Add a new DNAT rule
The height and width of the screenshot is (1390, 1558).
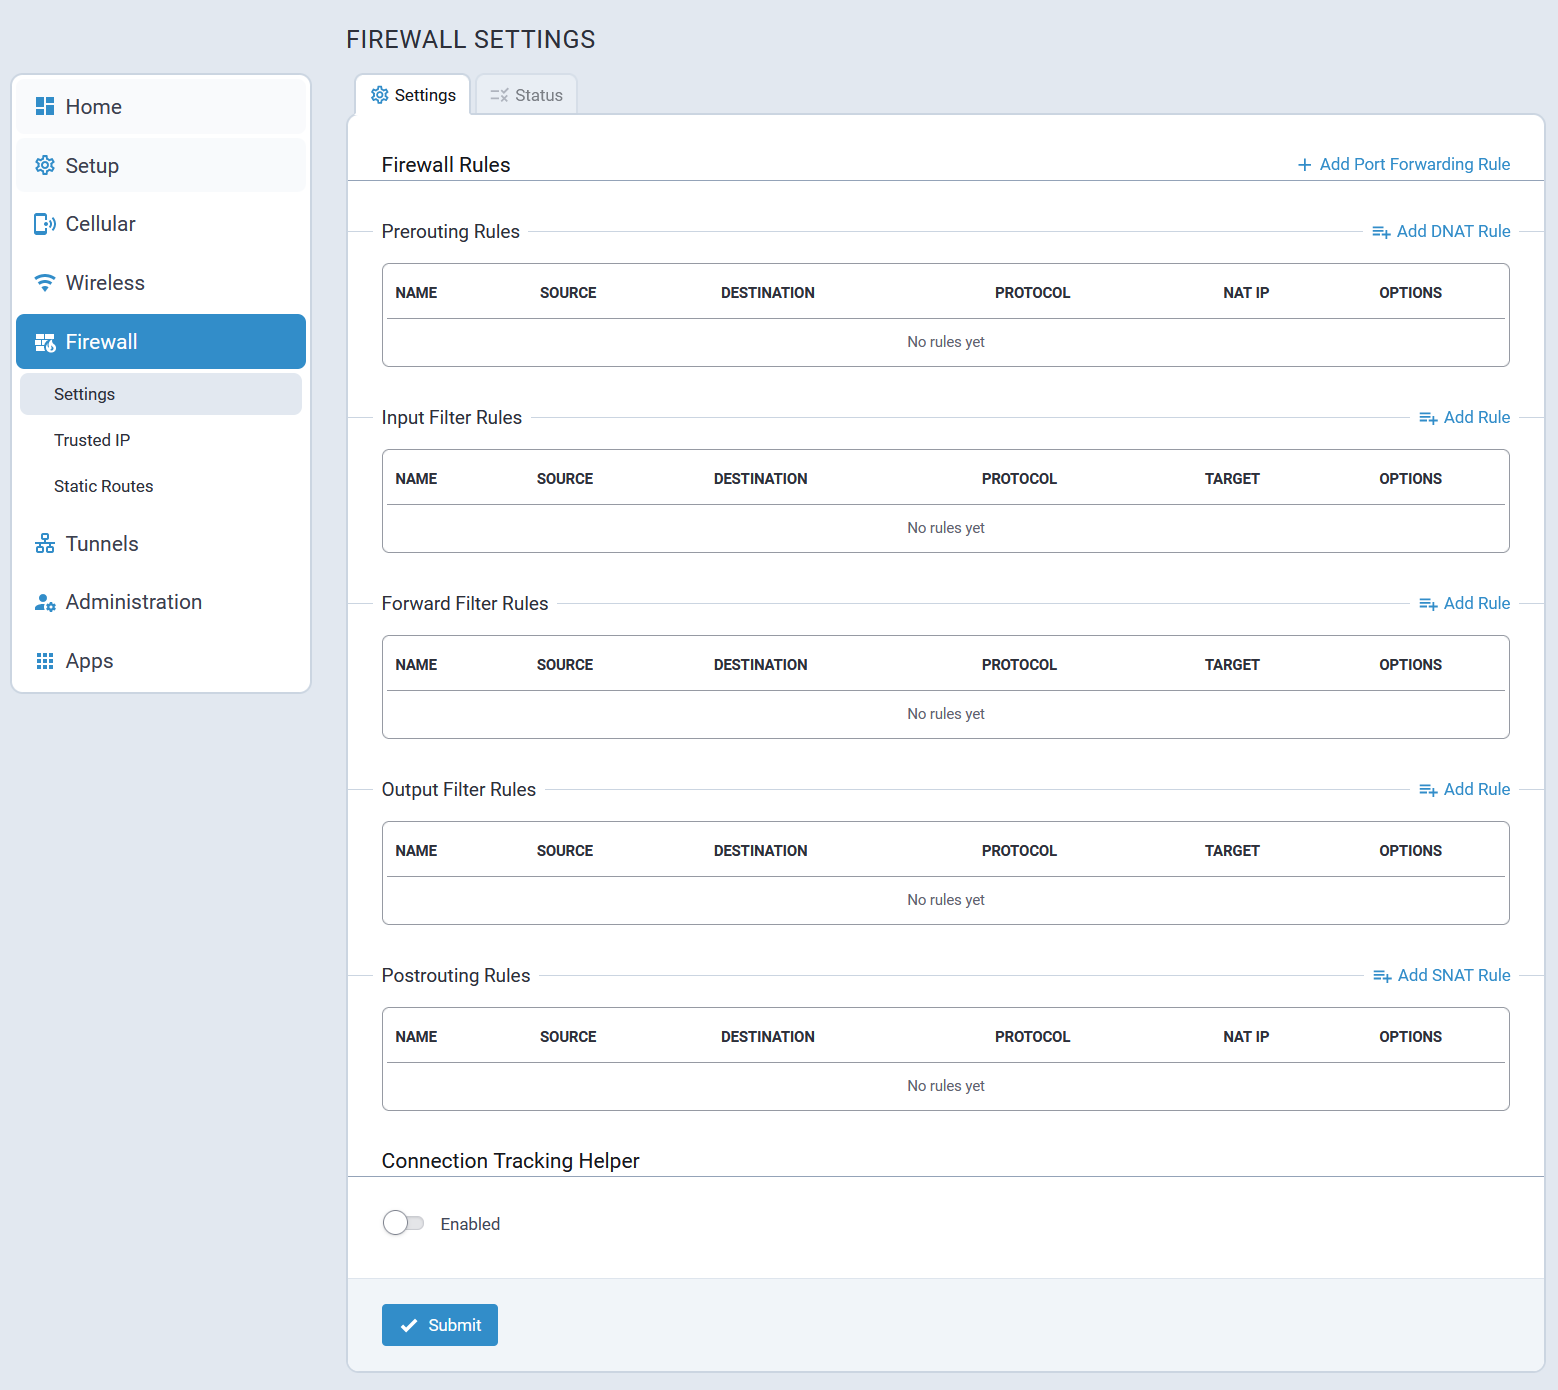tap(1441, 231)
